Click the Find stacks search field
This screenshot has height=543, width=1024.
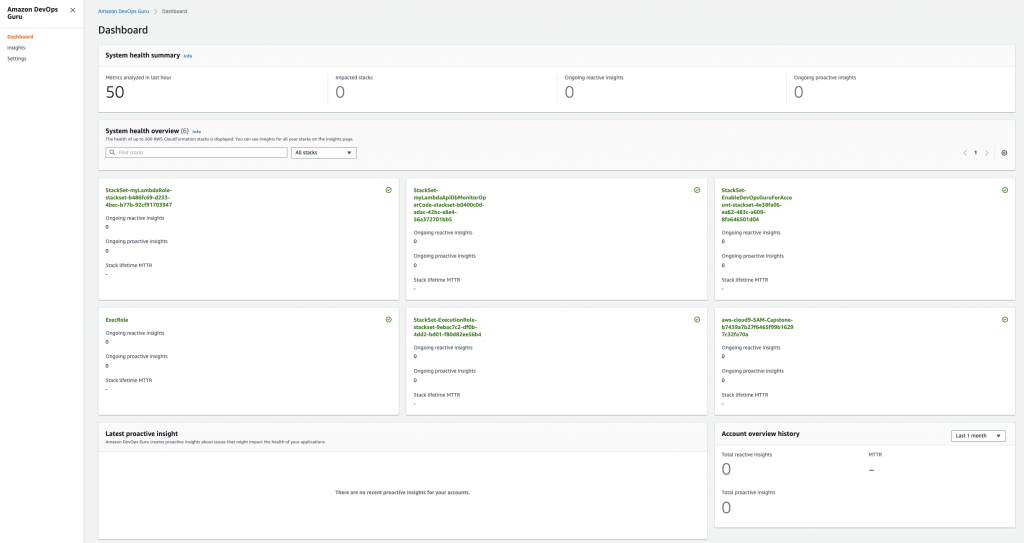point(196,152)
